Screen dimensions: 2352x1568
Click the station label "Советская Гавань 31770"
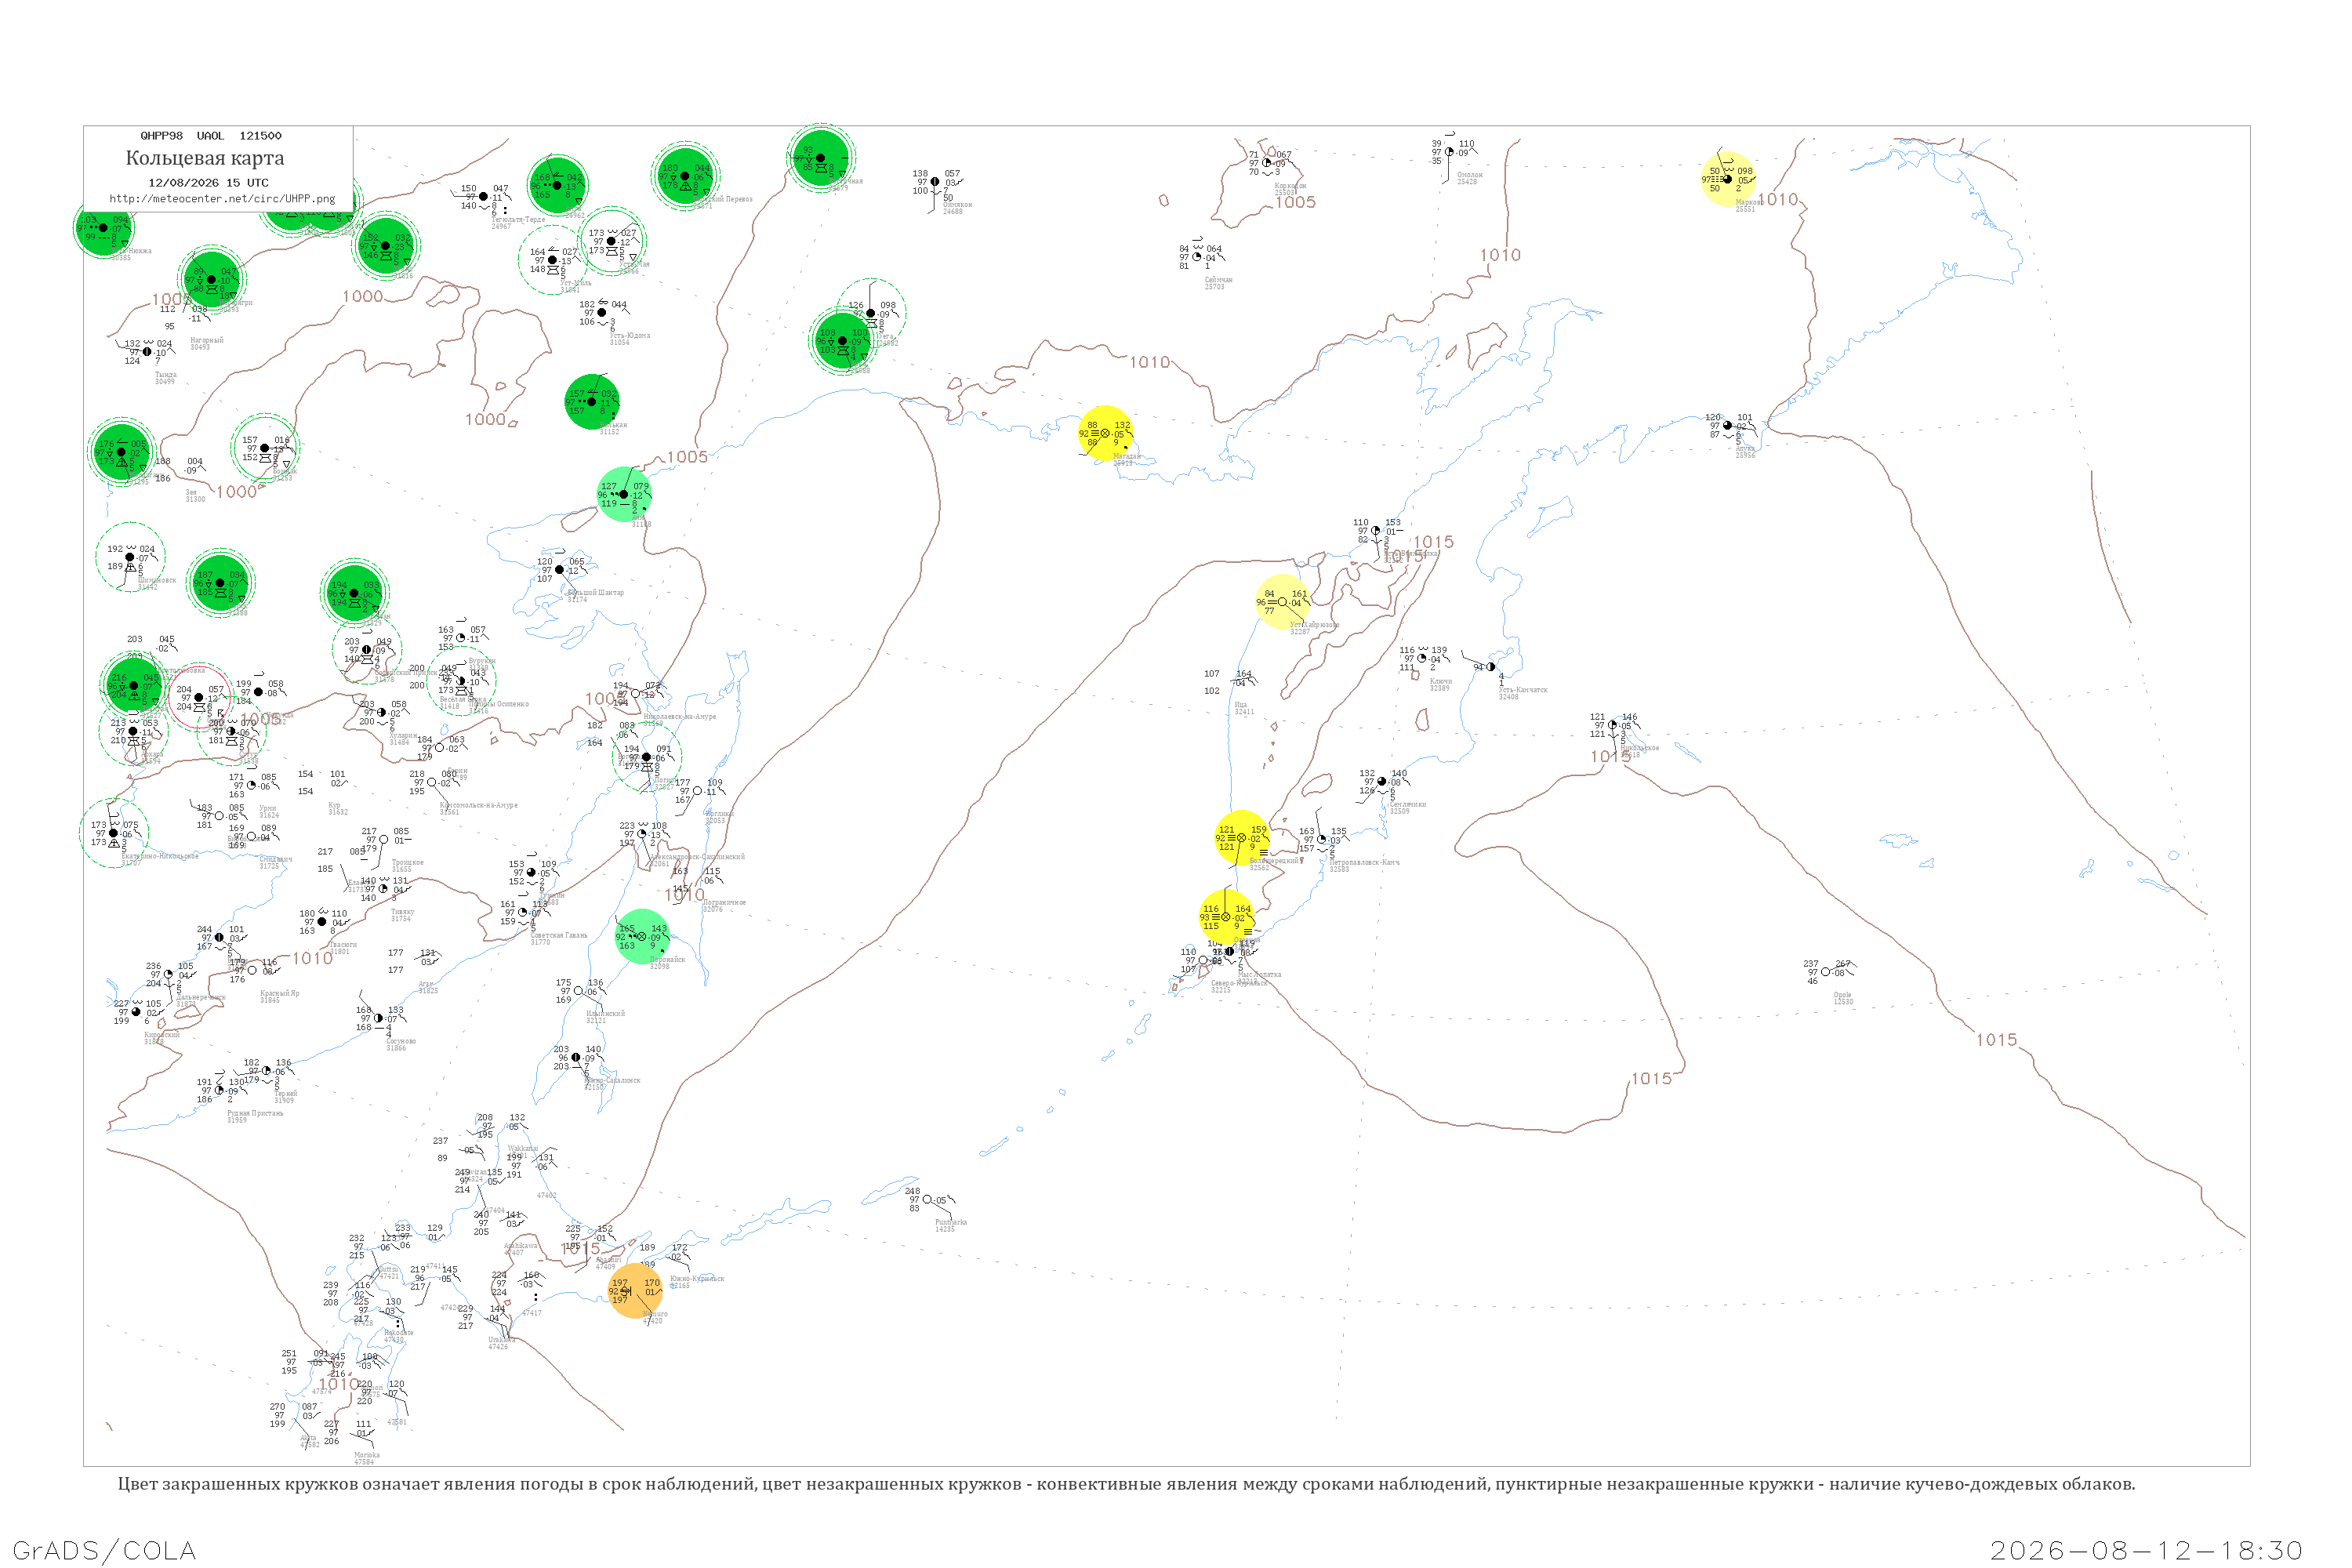tap(558, 938)
